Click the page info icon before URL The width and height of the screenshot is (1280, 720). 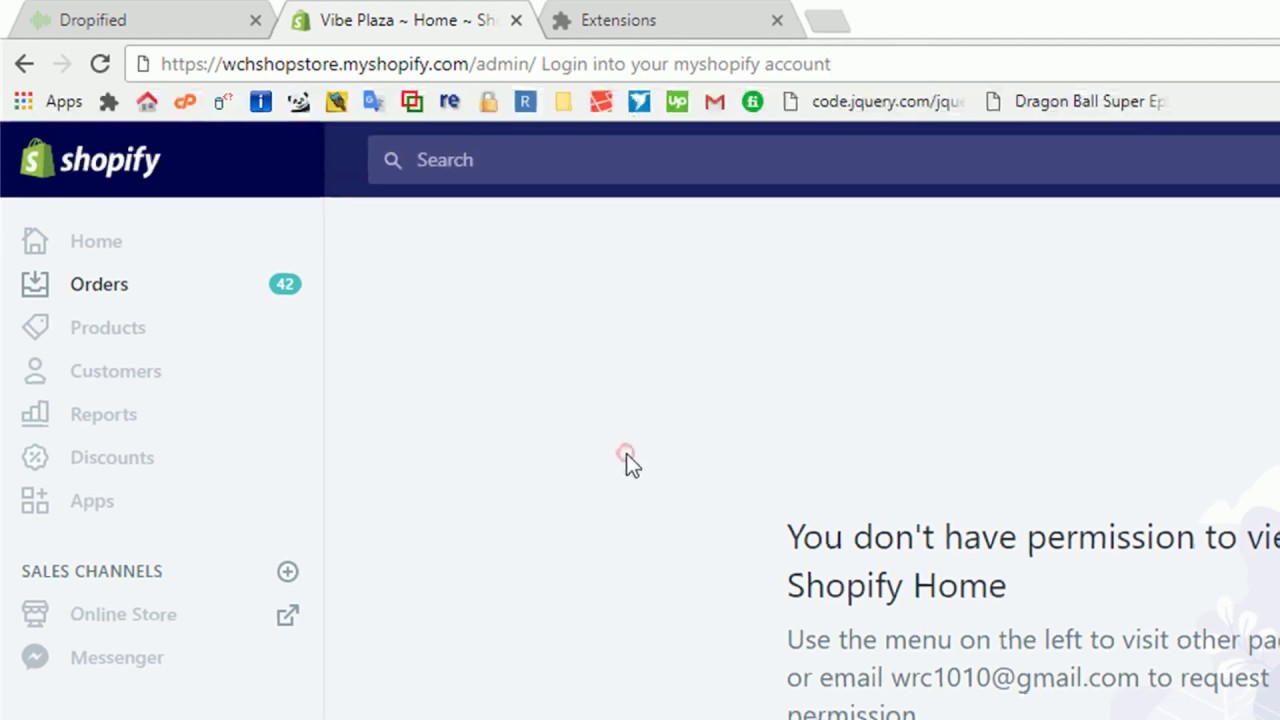pos(142,64)
